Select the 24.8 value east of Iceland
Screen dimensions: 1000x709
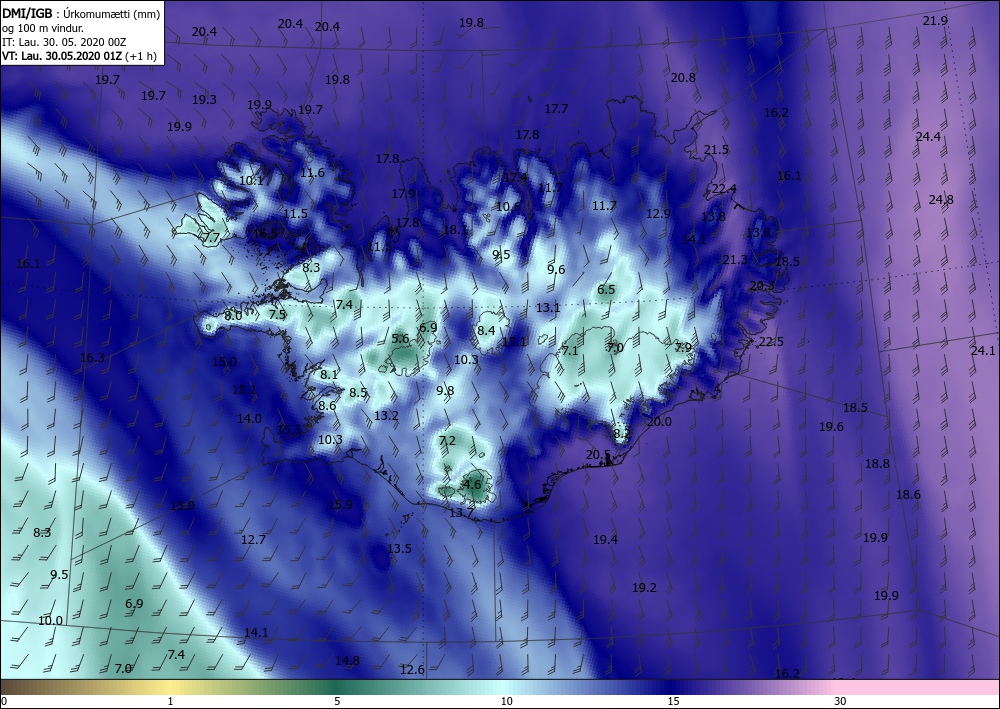tap(941, 200)
